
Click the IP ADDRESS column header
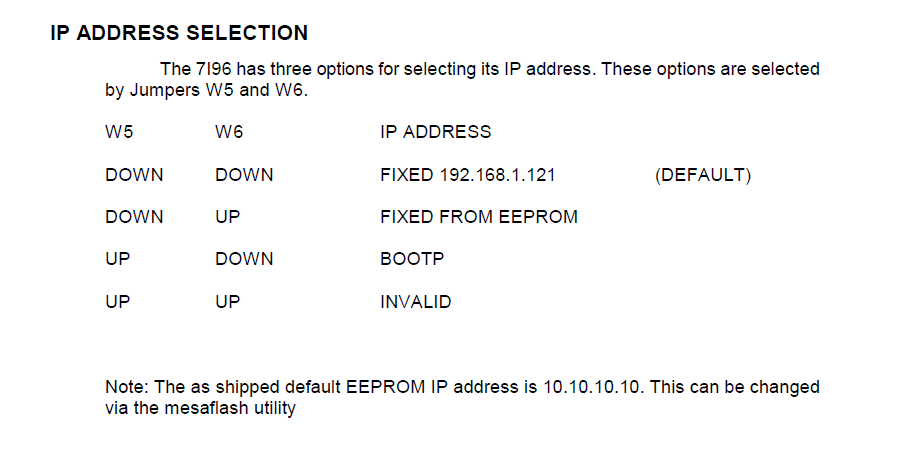point(435,132)
